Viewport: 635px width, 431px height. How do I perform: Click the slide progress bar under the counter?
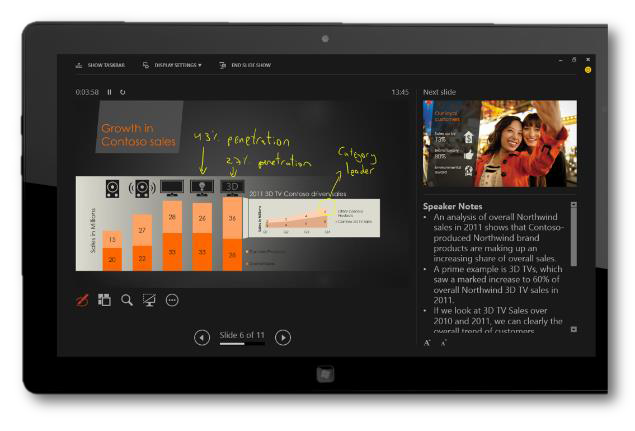[242, 344]
